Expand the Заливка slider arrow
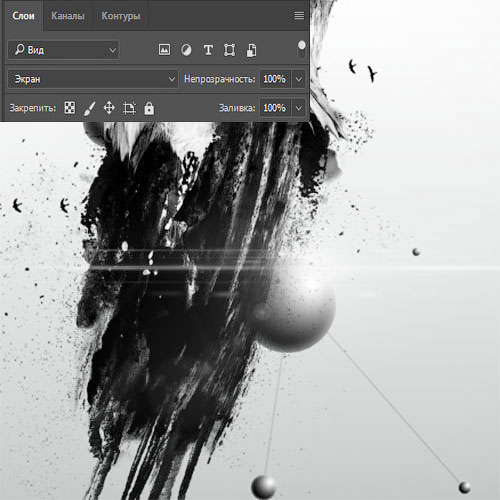The height and width of the screenshot is (500, 500). coord(299,108)
